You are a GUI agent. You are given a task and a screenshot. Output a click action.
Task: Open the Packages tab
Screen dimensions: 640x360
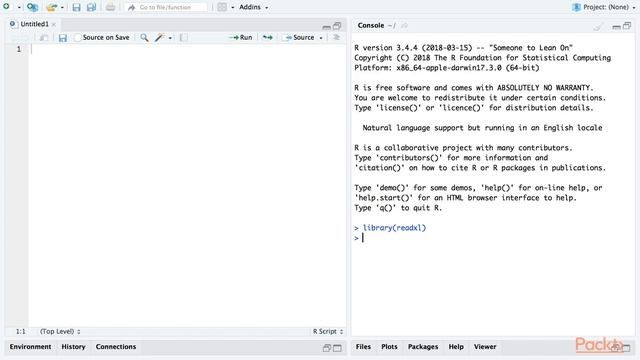click(x=423, y=347)
